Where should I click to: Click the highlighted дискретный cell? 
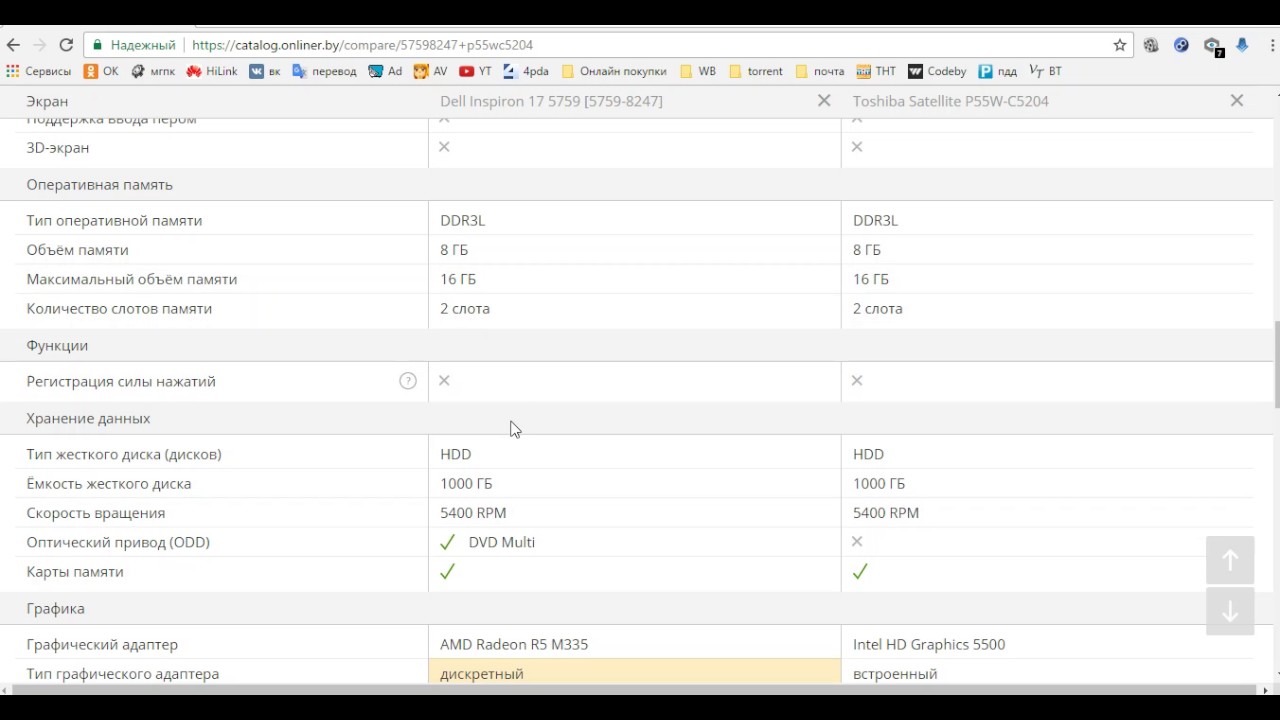pos(634,673)
